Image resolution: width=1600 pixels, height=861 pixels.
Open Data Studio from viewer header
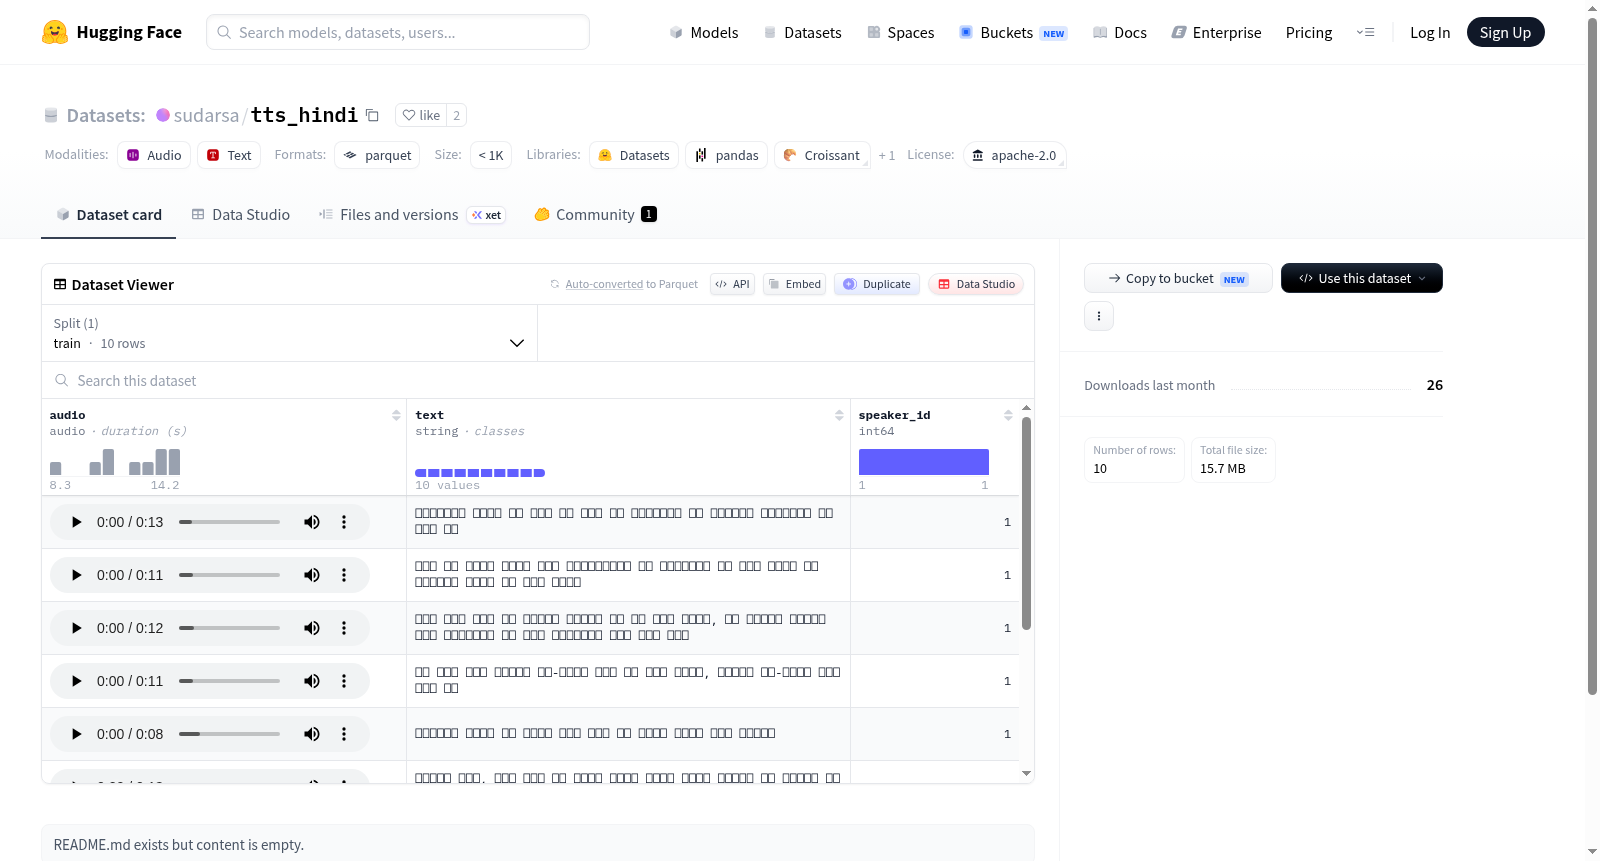click(976, 284)
